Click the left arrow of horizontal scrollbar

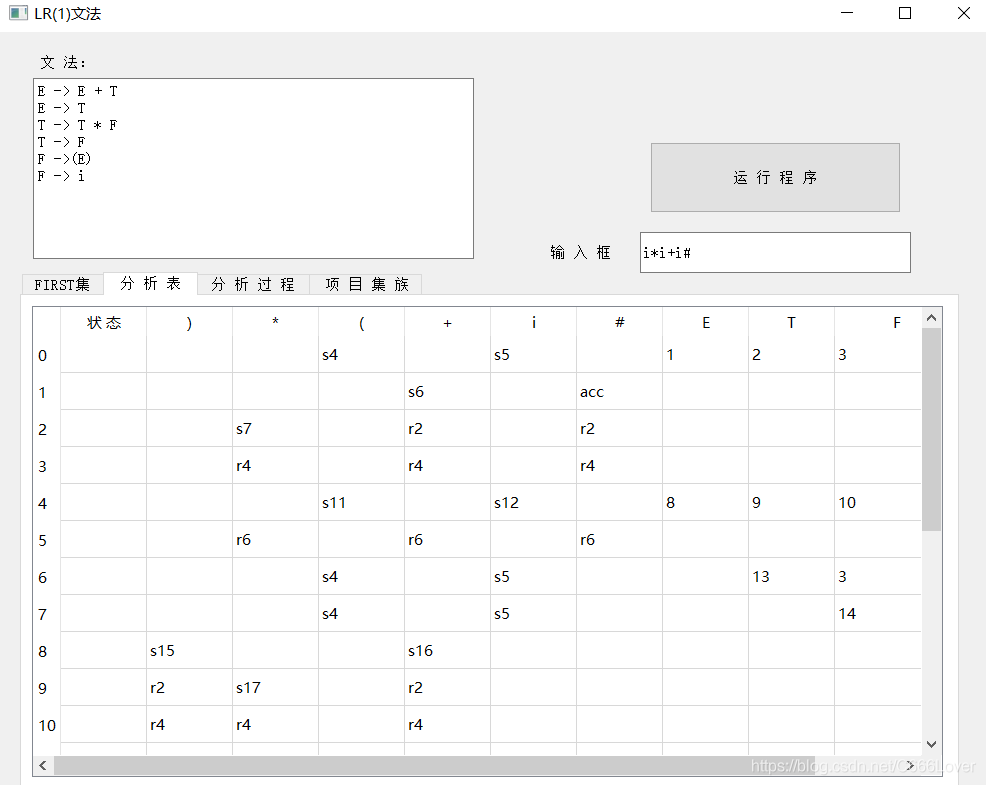42,765
